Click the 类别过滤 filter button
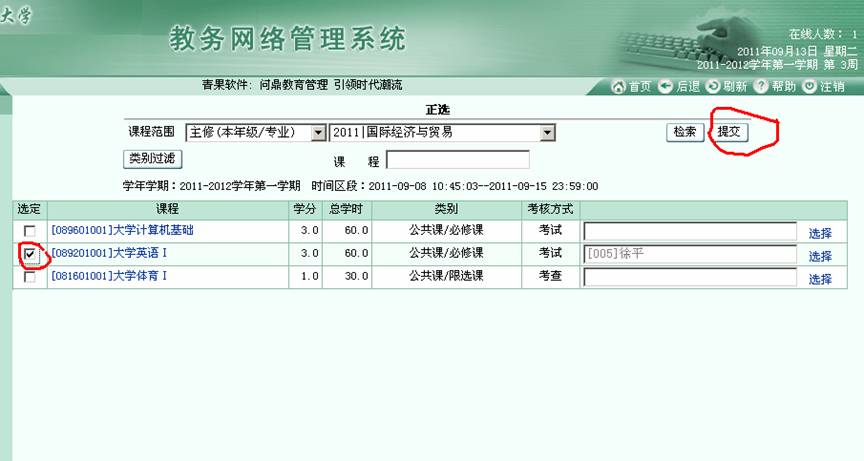This screenshot has height=461, width=864. coord(151,158)
